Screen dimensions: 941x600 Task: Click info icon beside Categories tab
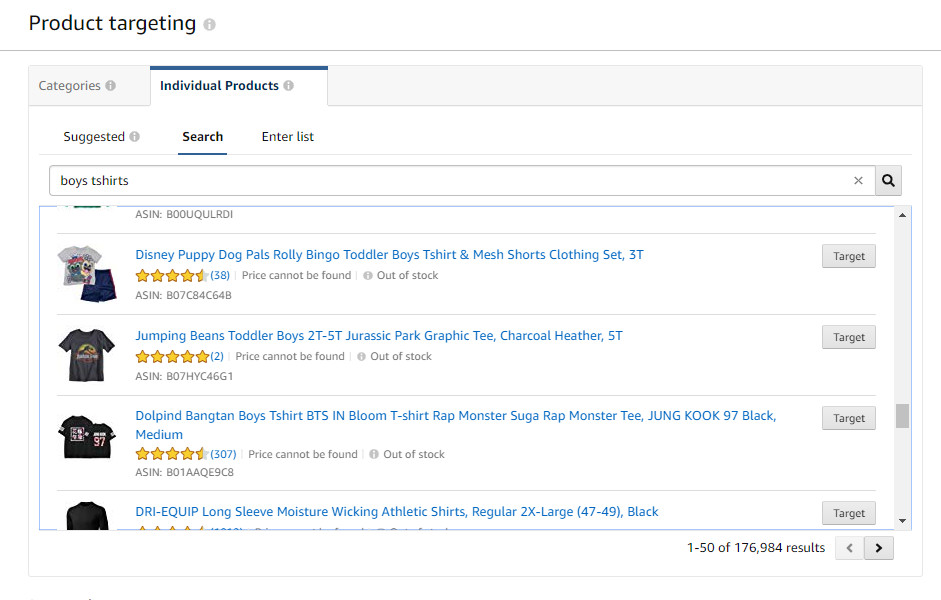pyautogui.click(x=111, y=86)
